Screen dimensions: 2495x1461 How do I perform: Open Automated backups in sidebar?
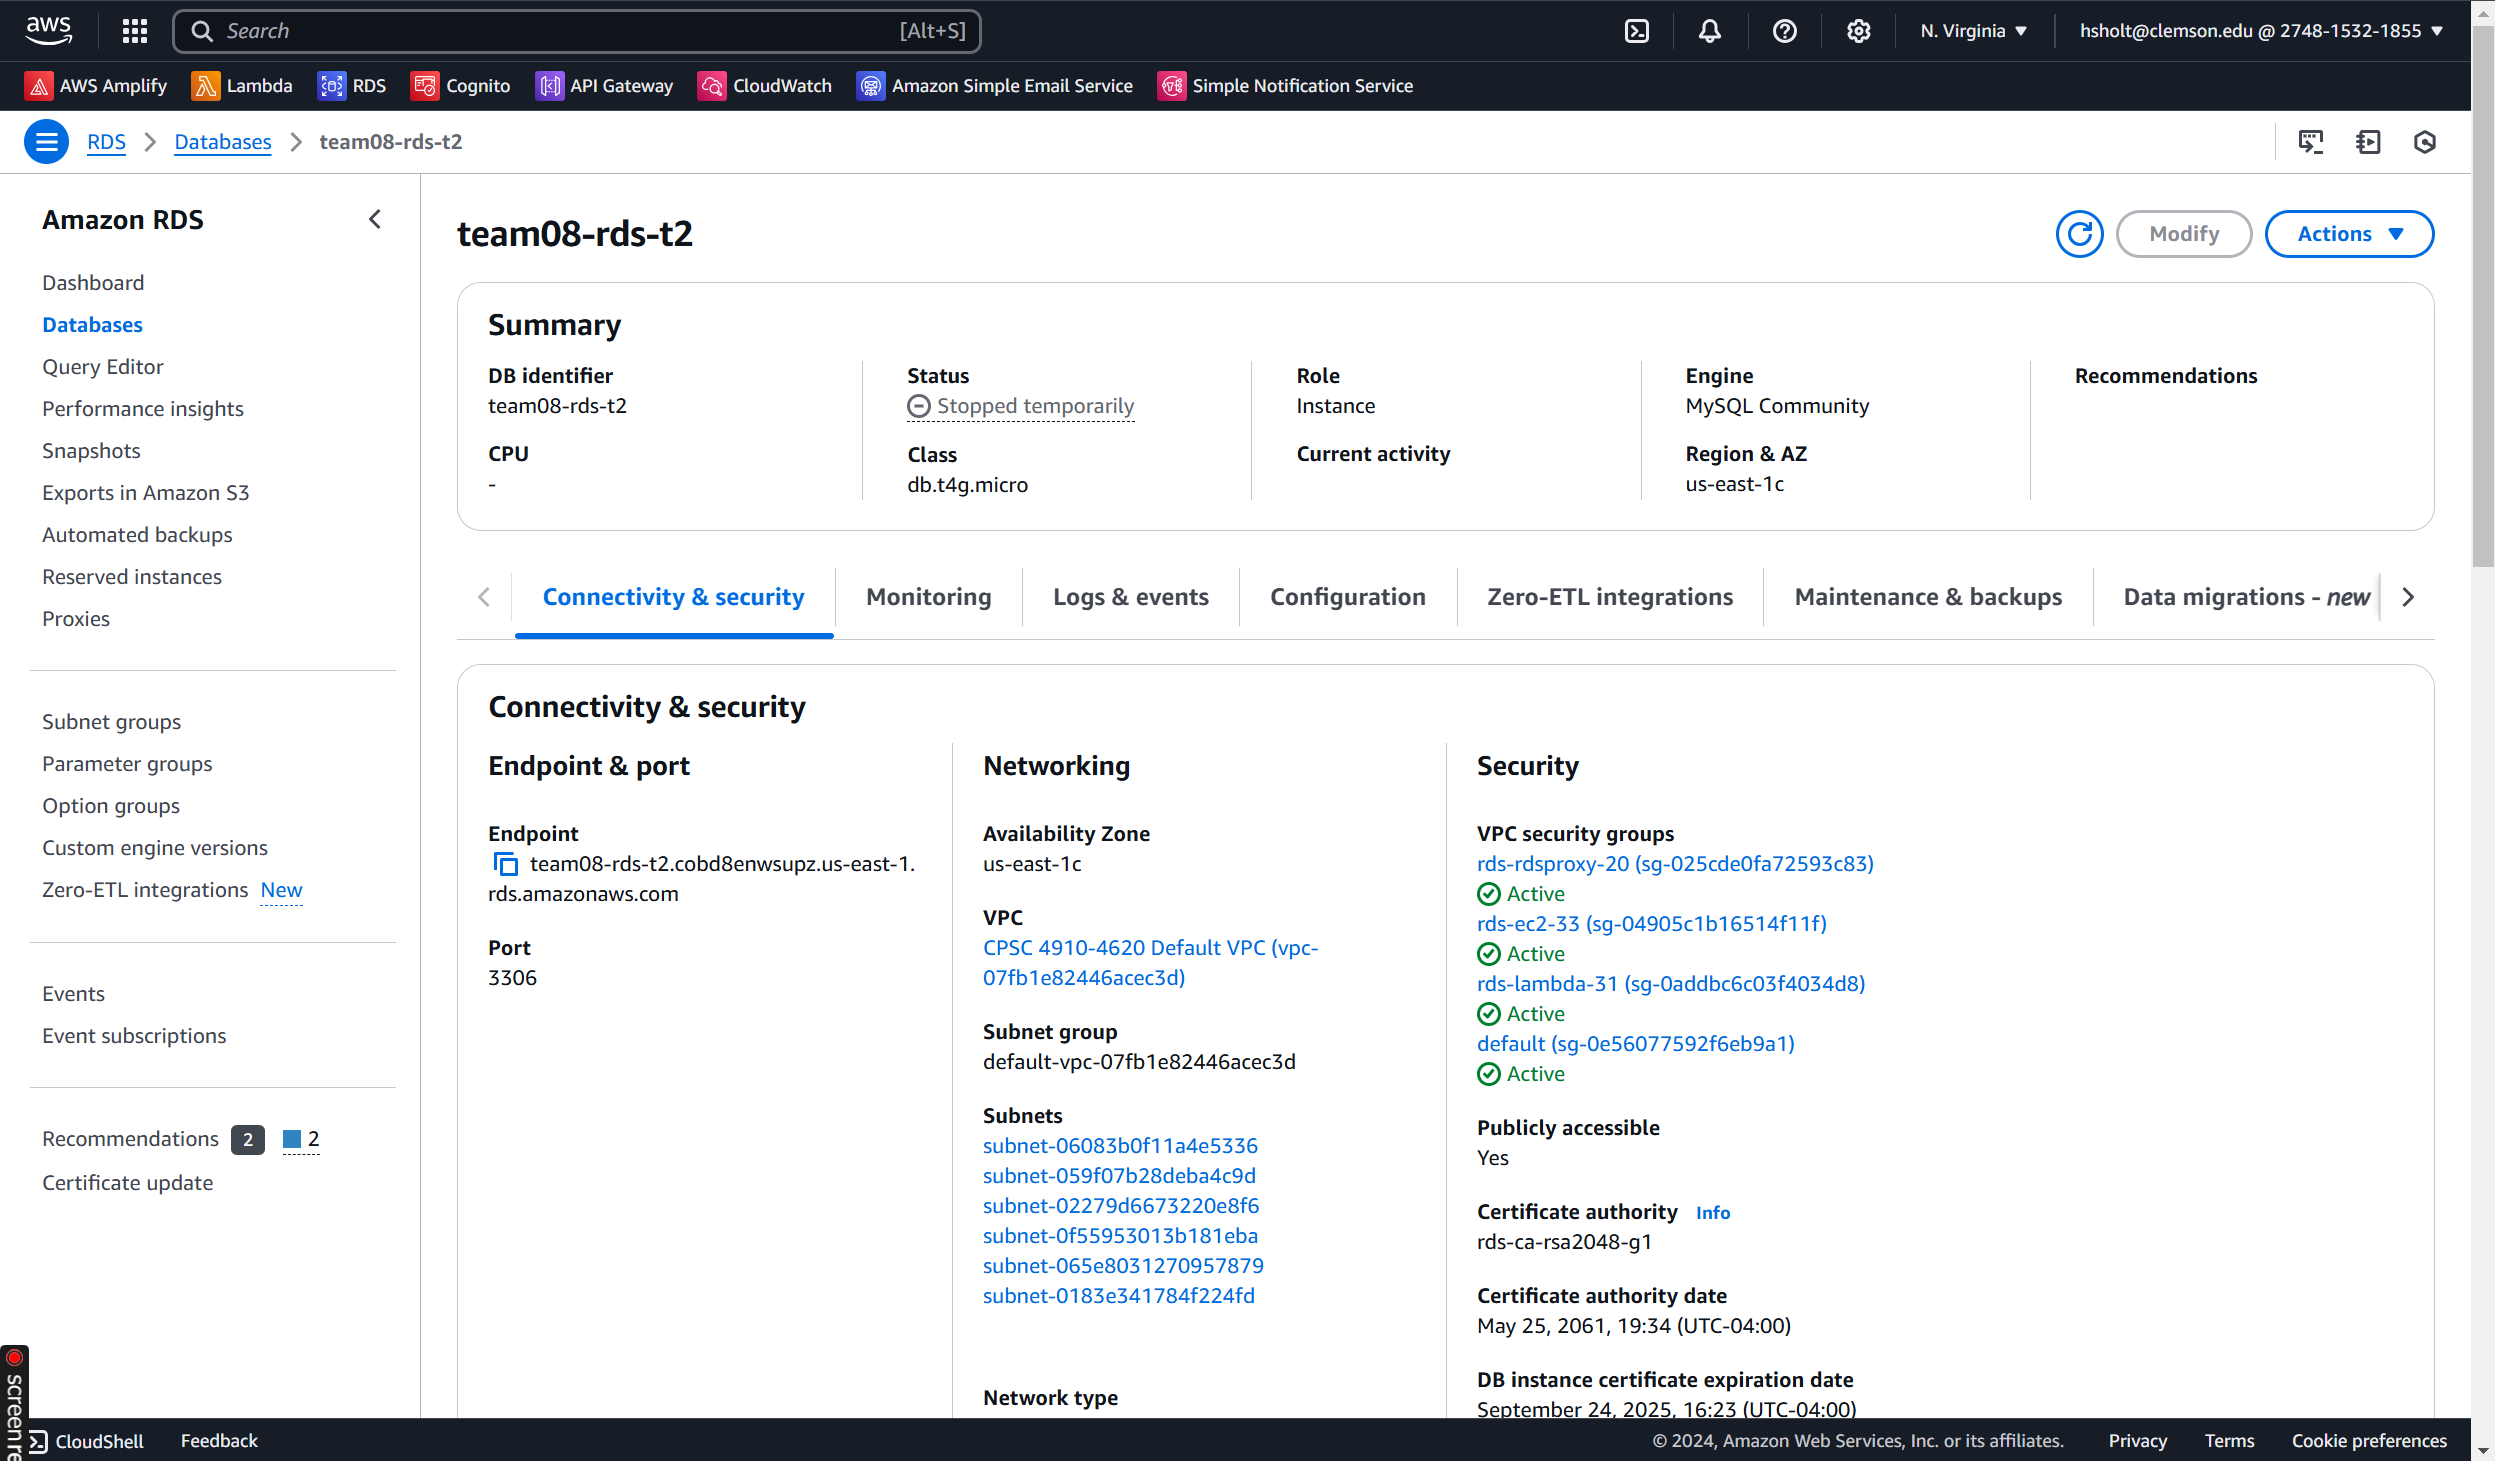[x=137, y=535]
